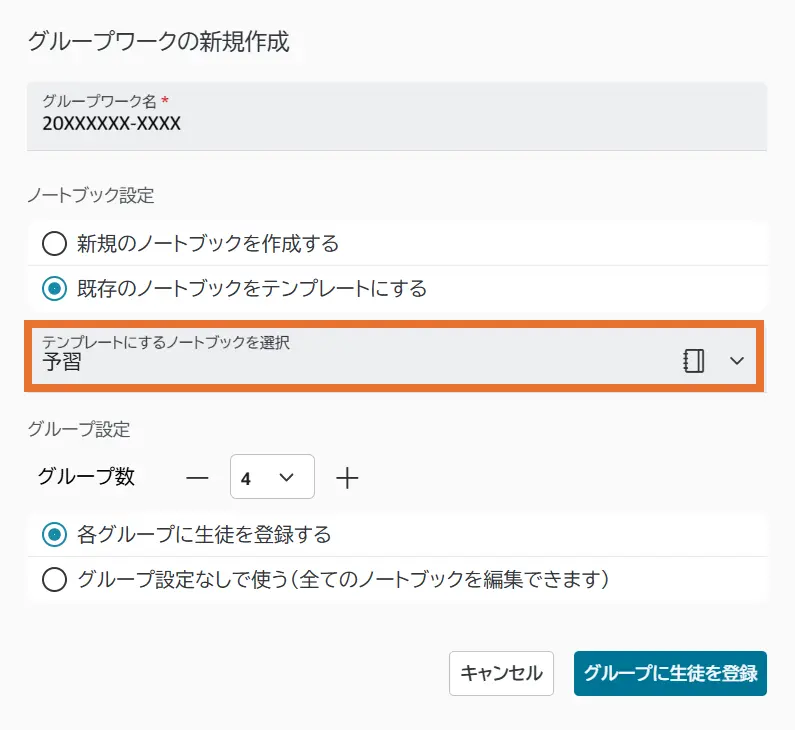
Task: Click the minus icon to decrease グループ数
Action: click(x=197, y=478)
